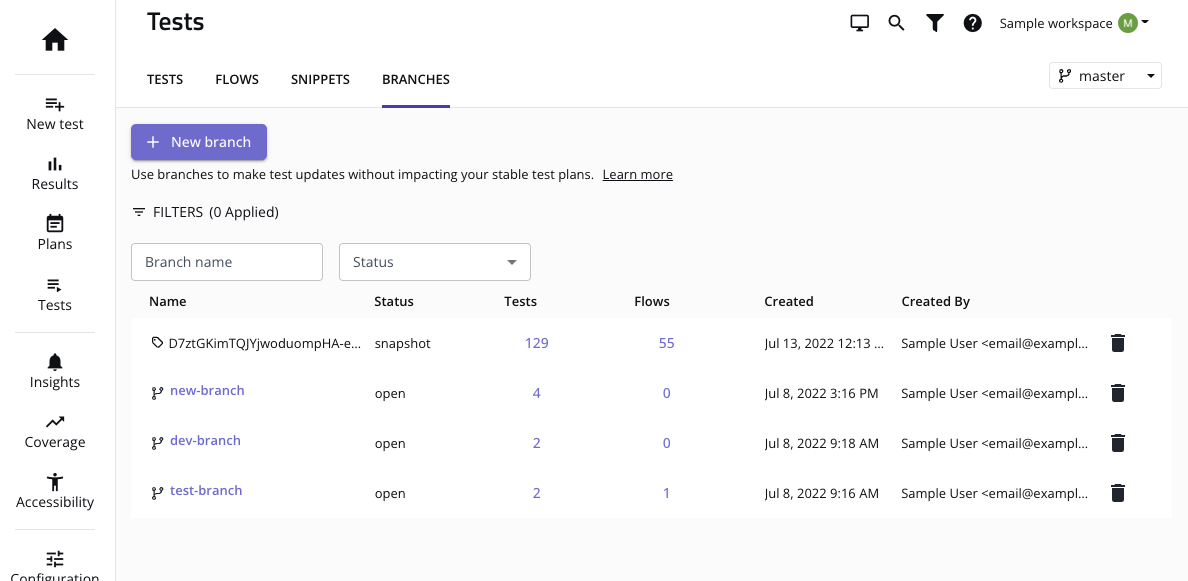The image size is (1188, 581).
Task: Expand the Status filter dropdown
Action: [435, 262]
